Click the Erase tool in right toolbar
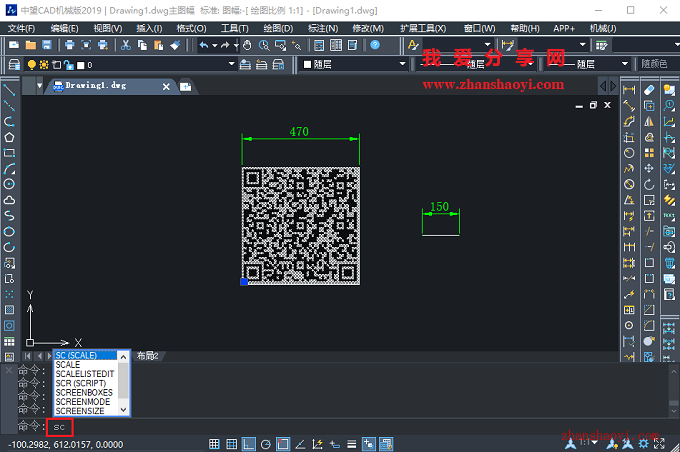The height and width of the screenshot is (452, 680). 649,90
